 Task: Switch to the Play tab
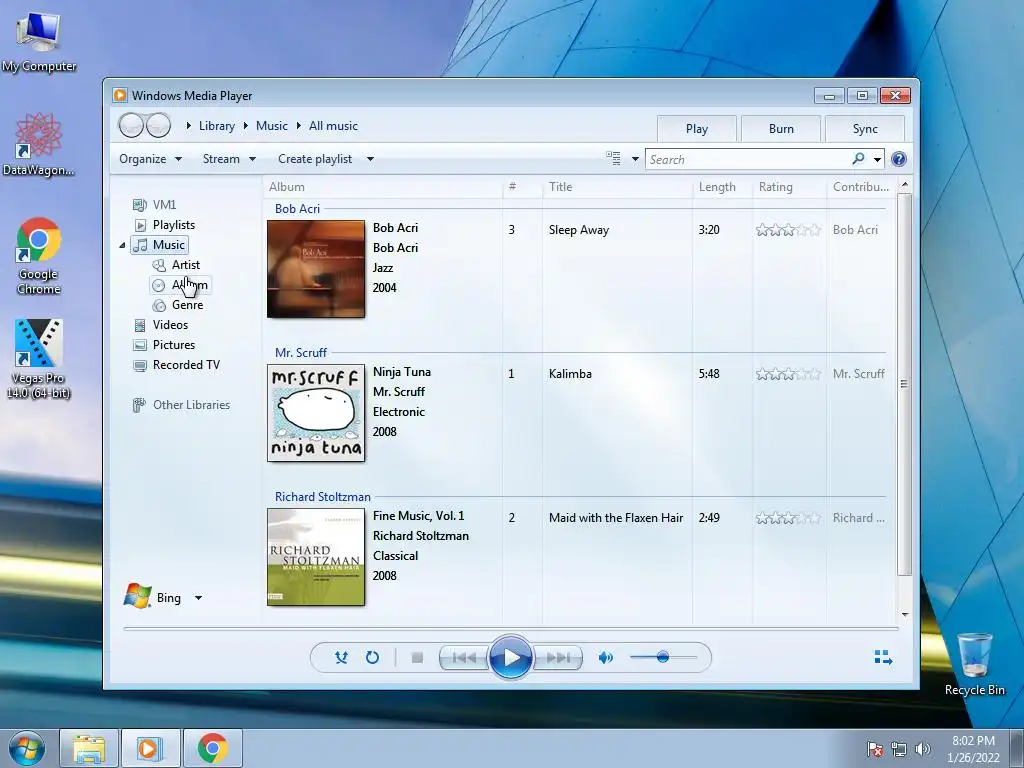[x=697, y=129]
